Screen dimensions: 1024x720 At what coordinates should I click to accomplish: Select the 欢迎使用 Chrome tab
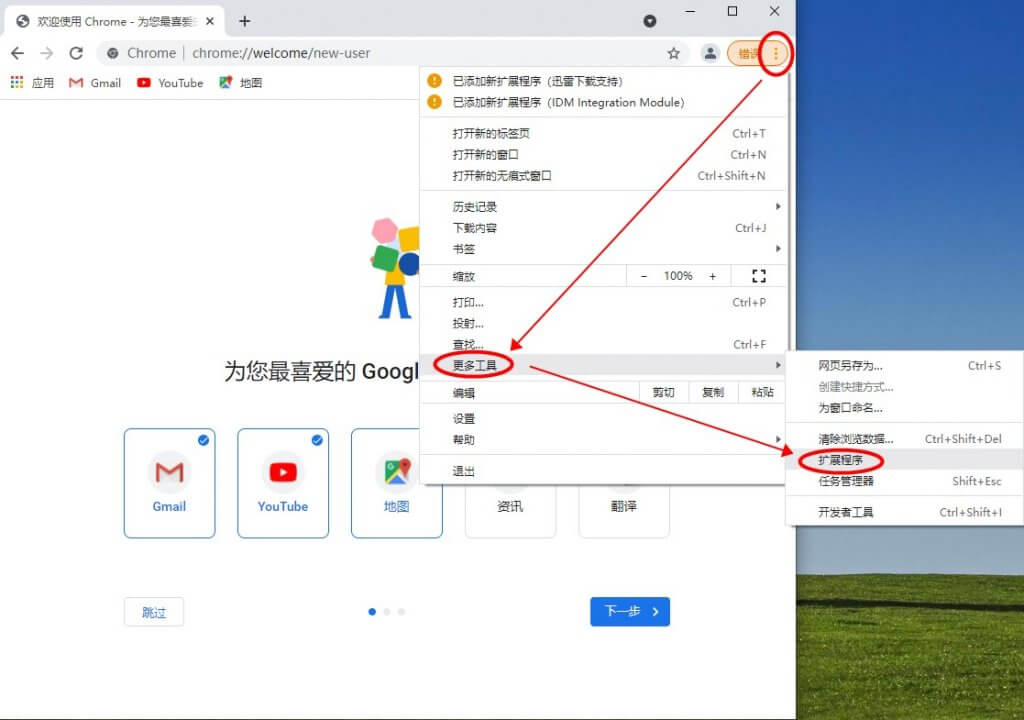115,21
